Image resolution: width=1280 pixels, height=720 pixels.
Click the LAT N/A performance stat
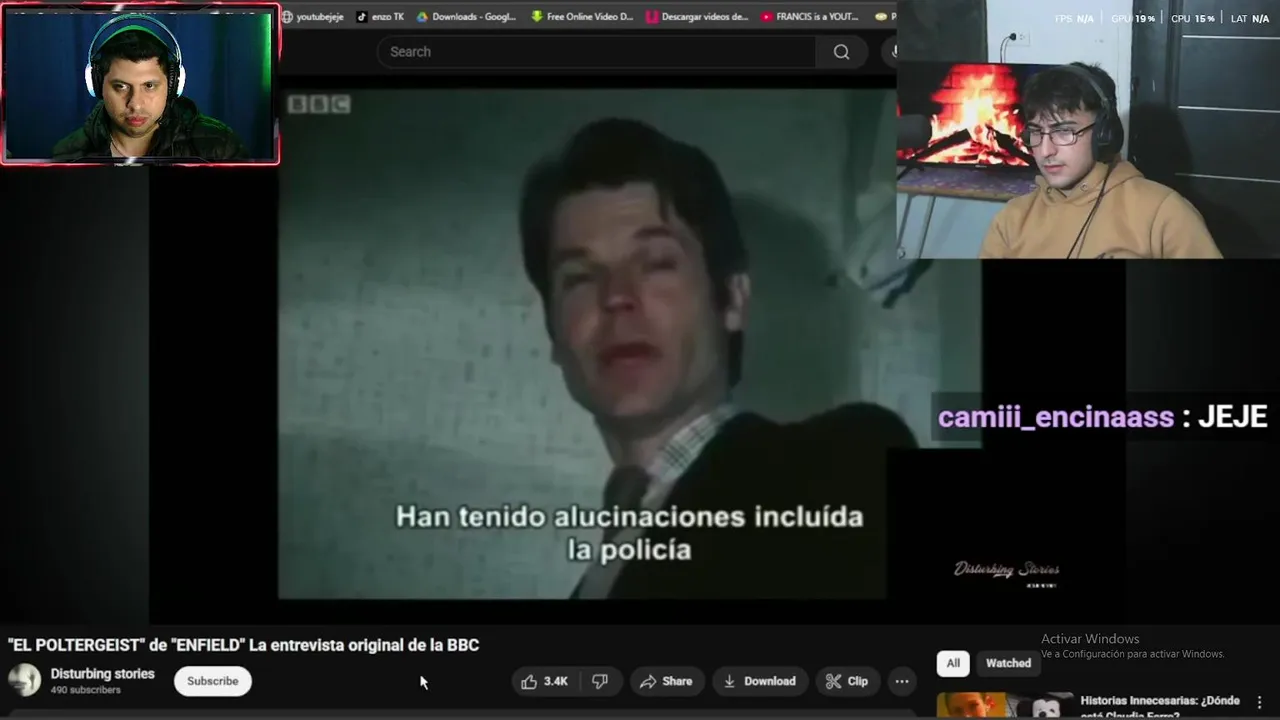(1250, 19)
